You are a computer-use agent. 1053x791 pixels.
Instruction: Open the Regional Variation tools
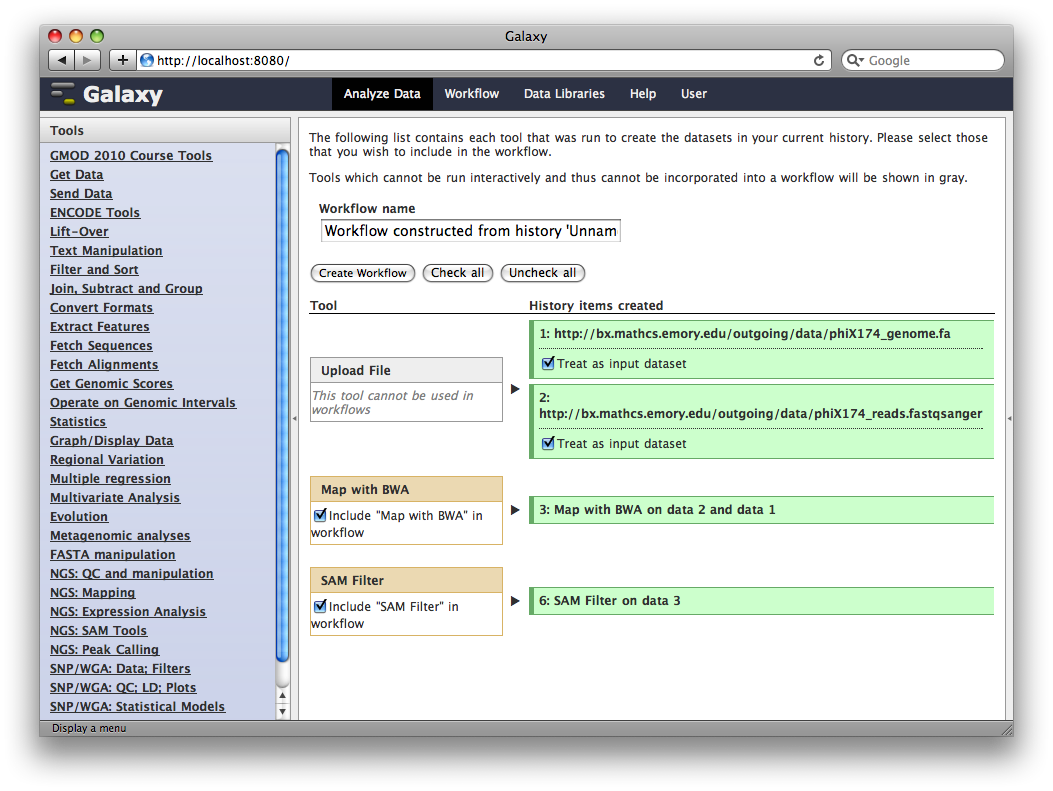[x=107, y=459]
